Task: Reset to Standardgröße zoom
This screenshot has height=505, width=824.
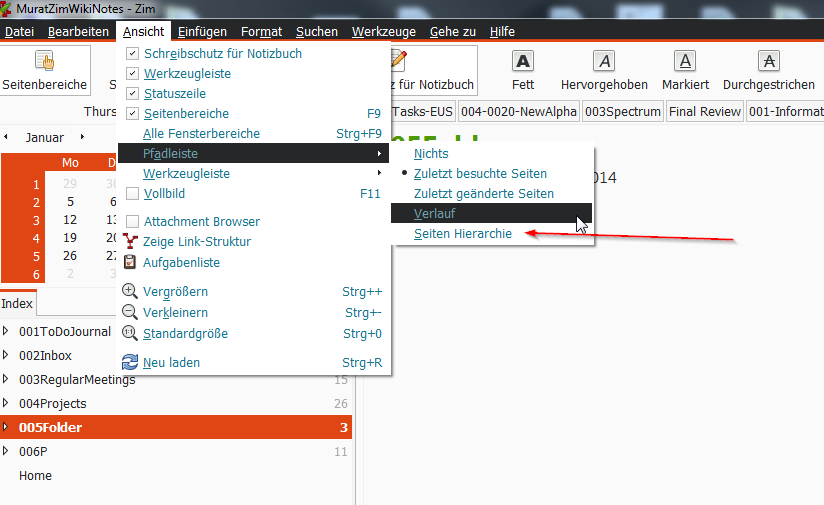Action: pyautogui.click(x=185, y=333)
